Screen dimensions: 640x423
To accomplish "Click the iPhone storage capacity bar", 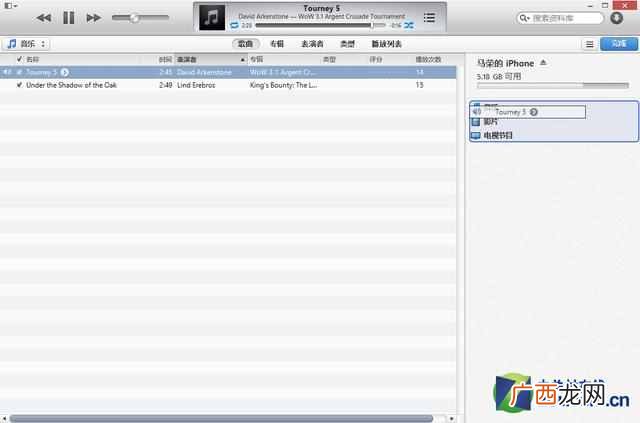I will [553, 85].
